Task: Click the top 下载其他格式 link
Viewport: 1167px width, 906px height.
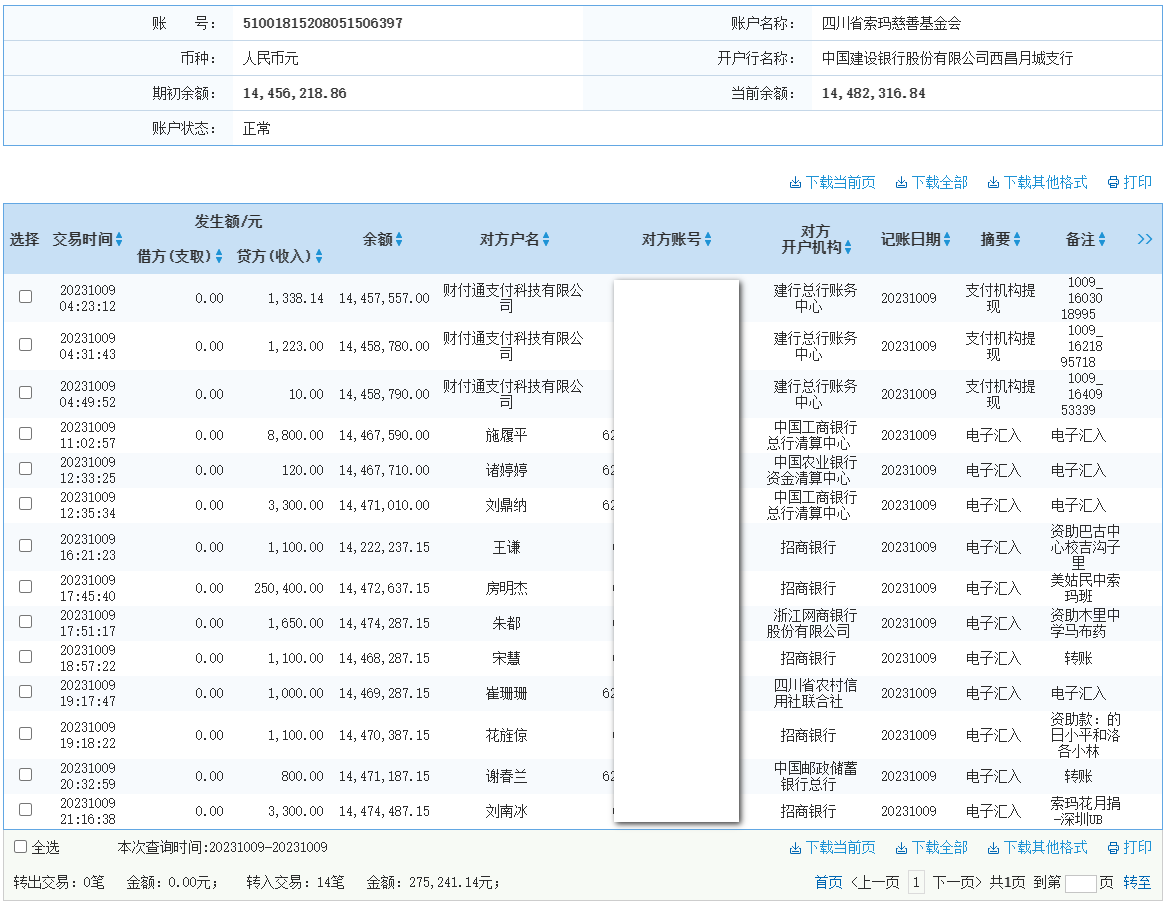Action: [x=1037, y=182]
